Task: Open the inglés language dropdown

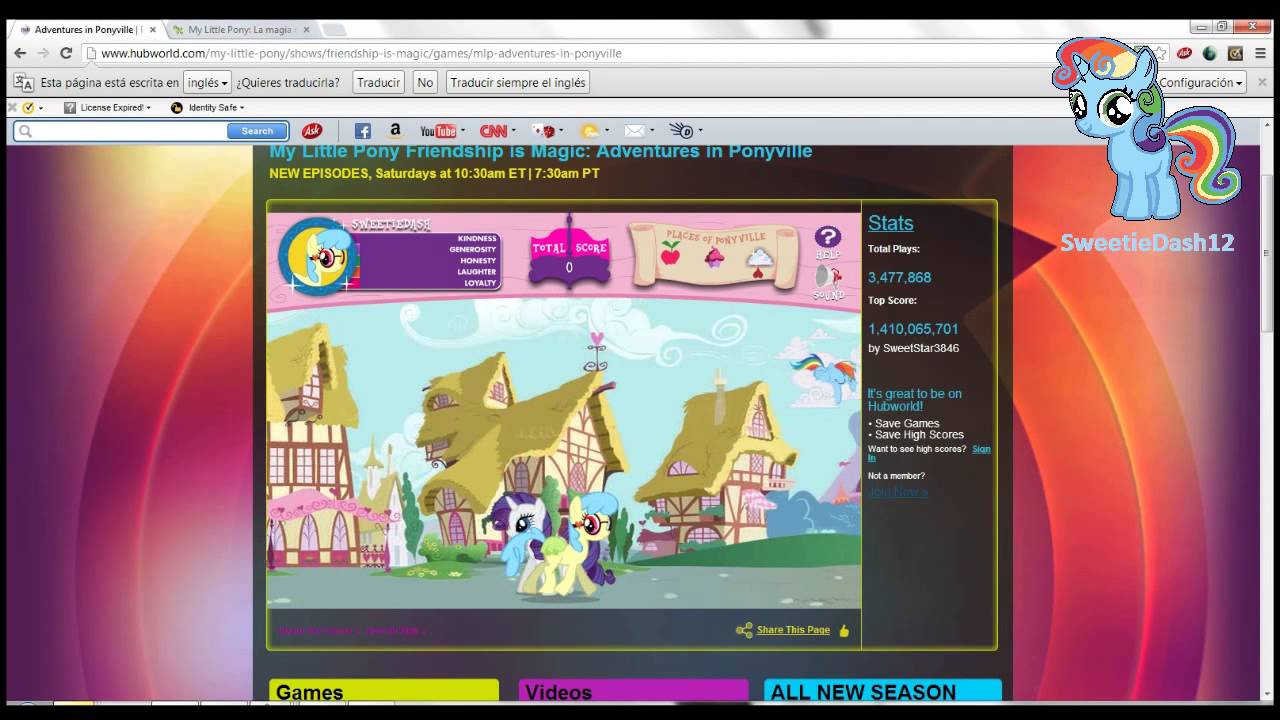Action: pos(207,82)
